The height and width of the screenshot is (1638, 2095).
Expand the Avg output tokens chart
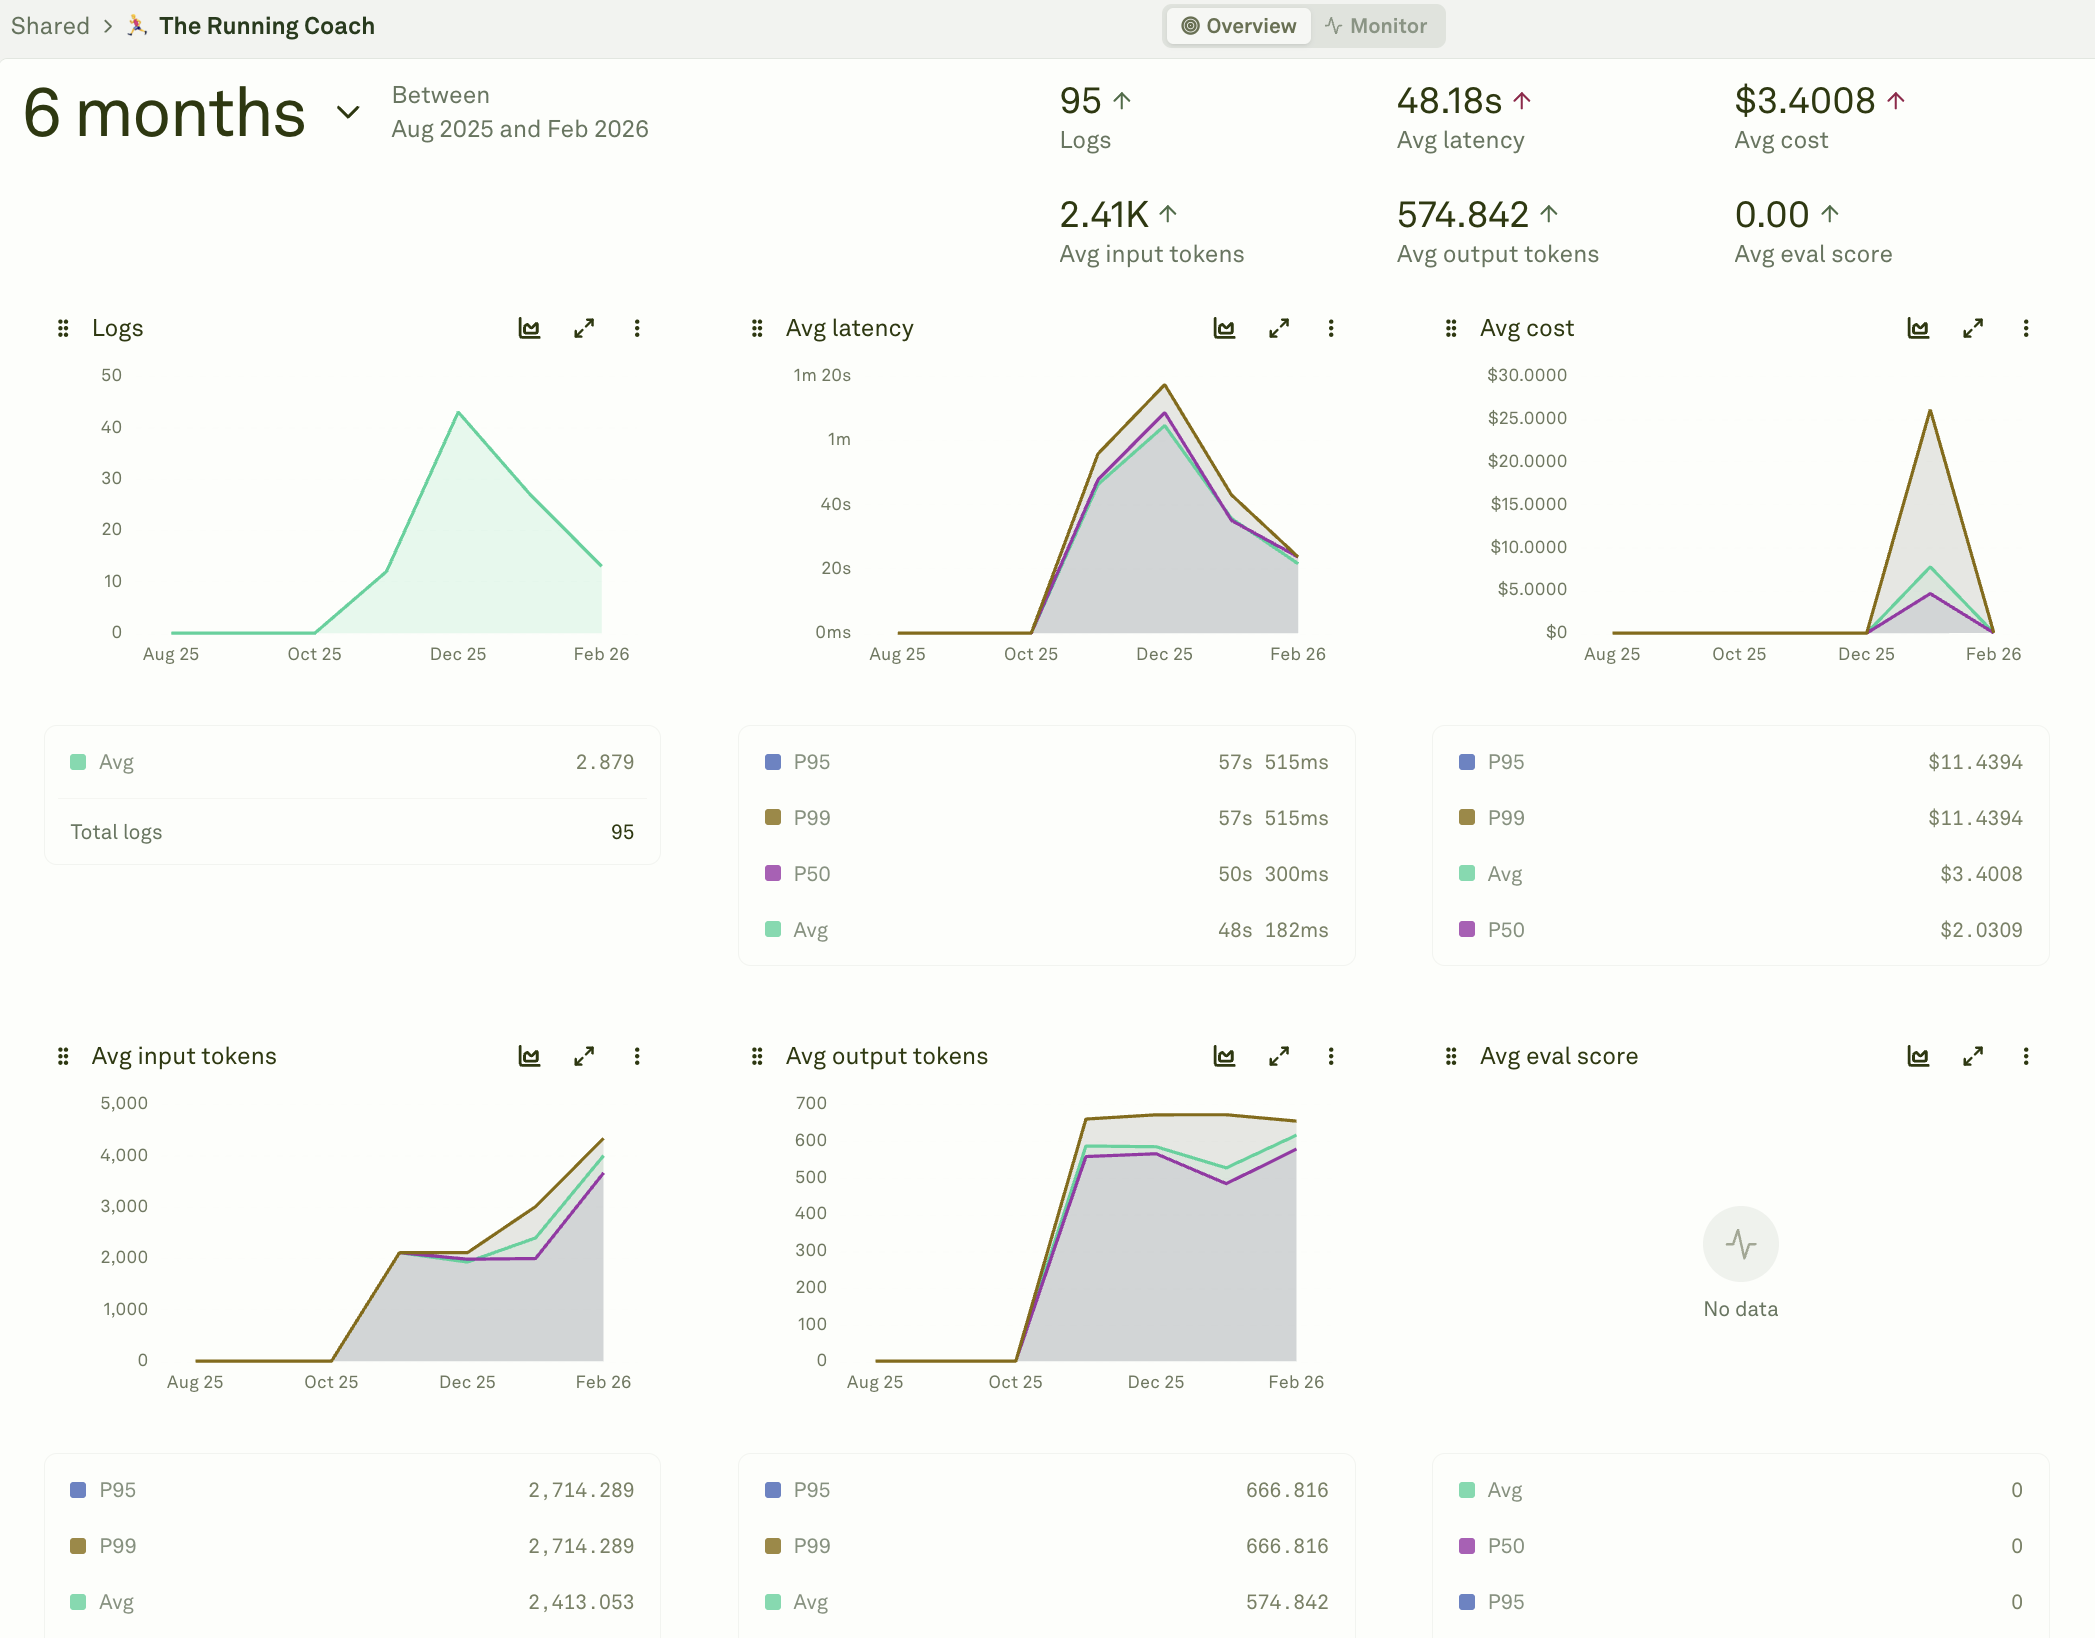1278,1056
